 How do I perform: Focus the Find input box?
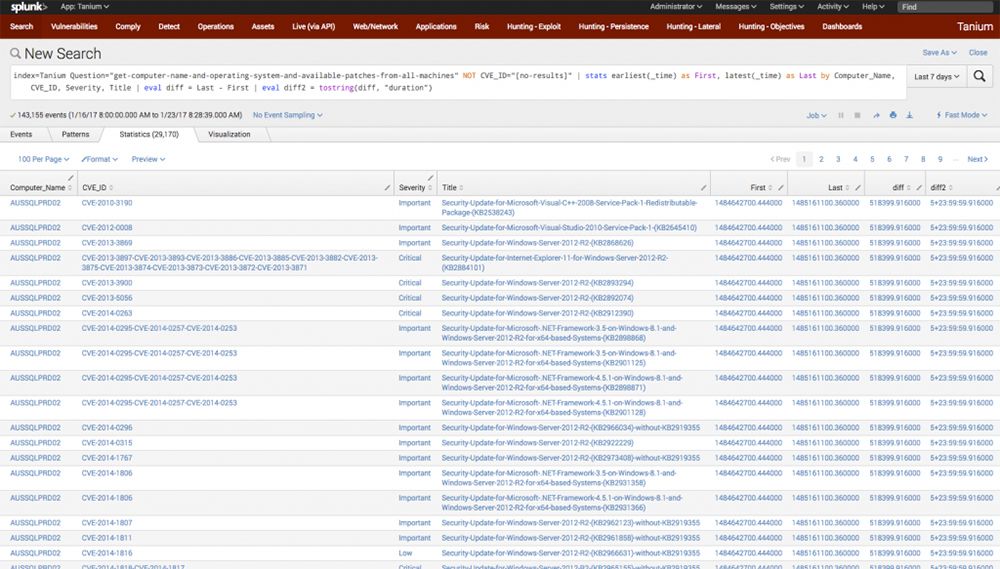click(x=945, y=7)
